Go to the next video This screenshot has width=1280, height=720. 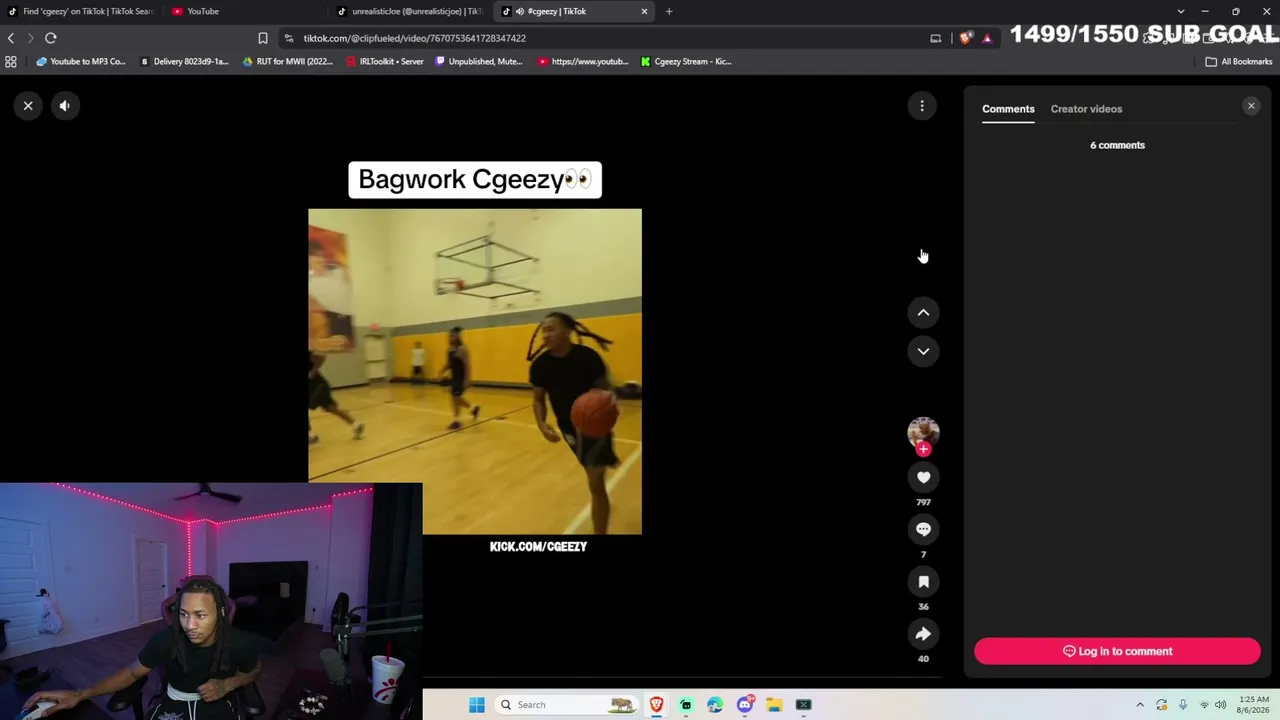tap(923, 351)
